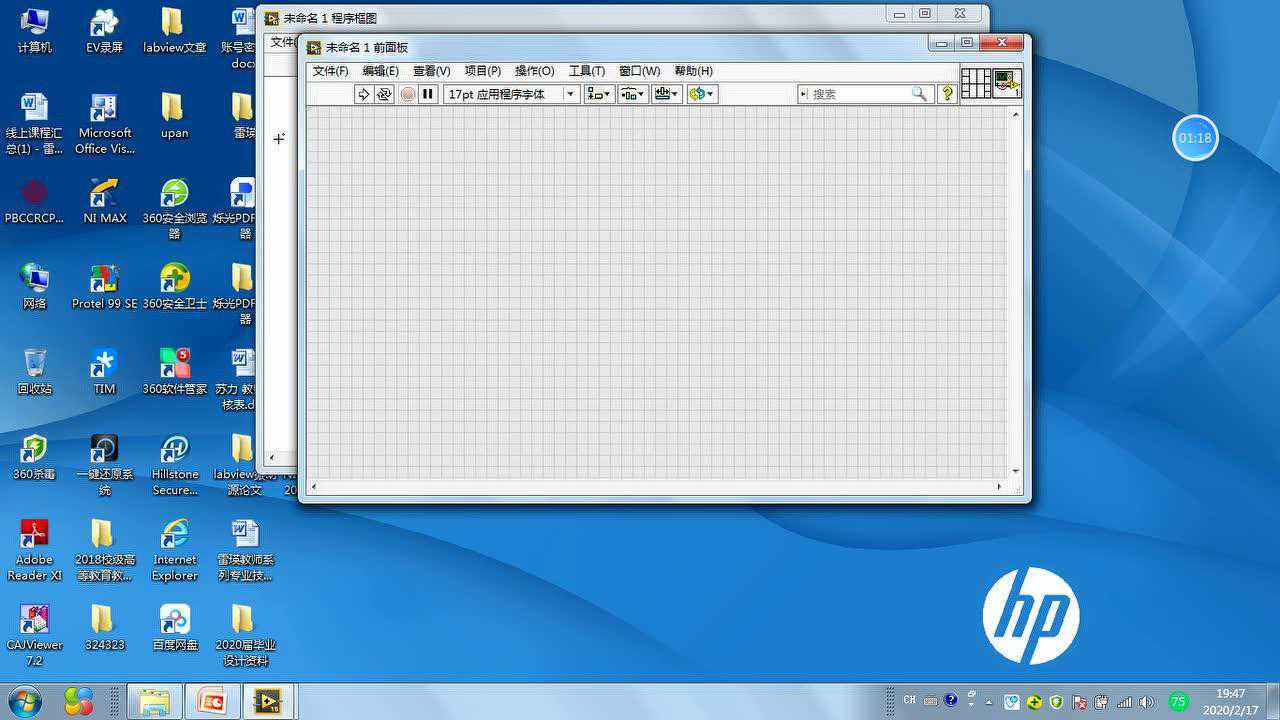Click the Abort Execution stop button
This screenshot has width=1280, height=720.
(408, 94)
